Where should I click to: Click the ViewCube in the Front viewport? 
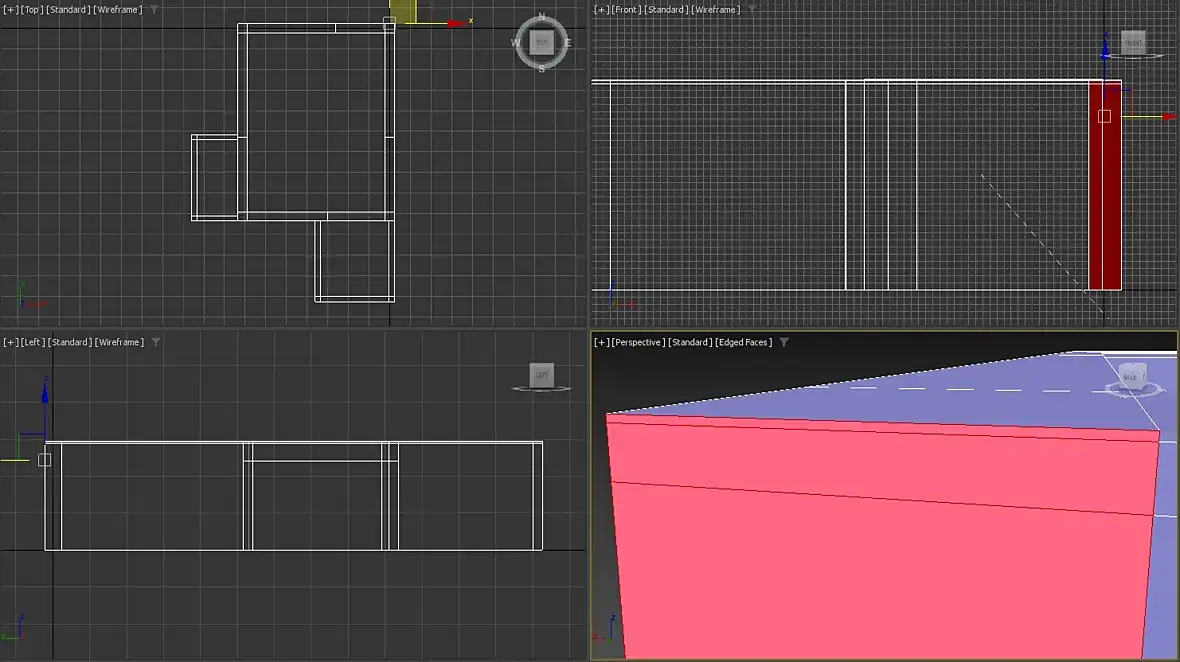click(x=1133, y=42)
